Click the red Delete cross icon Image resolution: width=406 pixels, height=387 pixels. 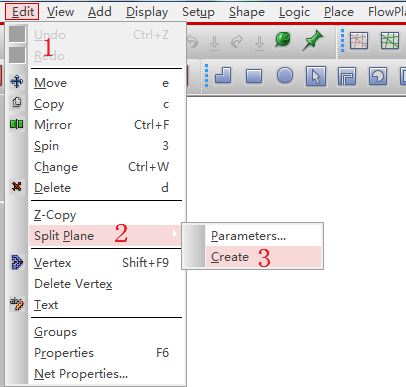pos(17,186)
